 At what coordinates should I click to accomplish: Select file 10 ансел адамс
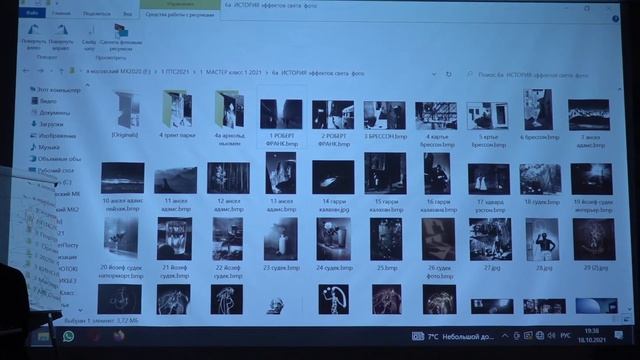[x=122, y=187]
